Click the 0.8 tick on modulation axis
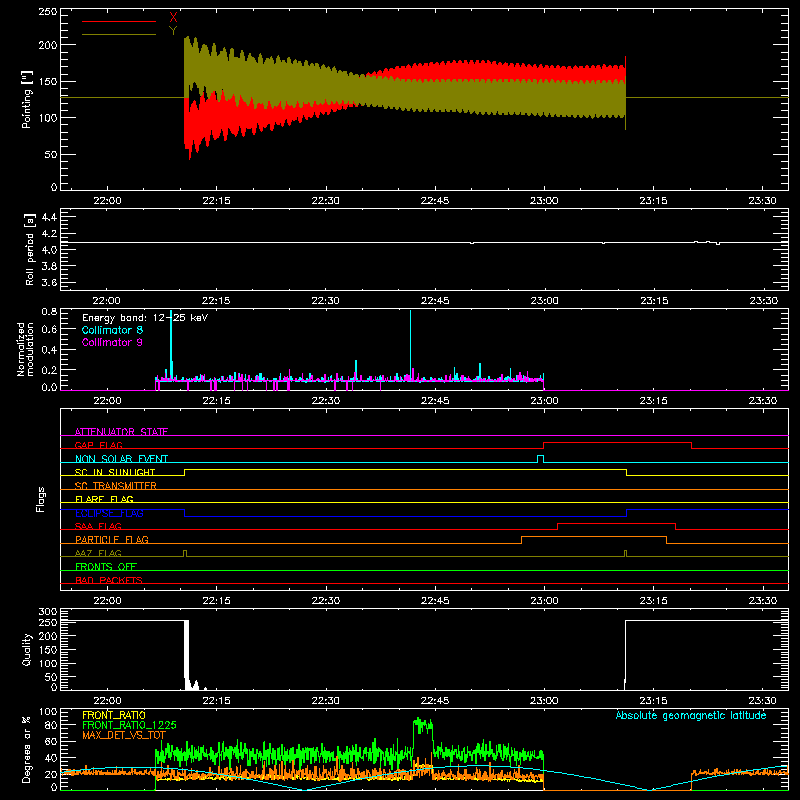This screenshot has width=800, height=800. click(49, 311)
